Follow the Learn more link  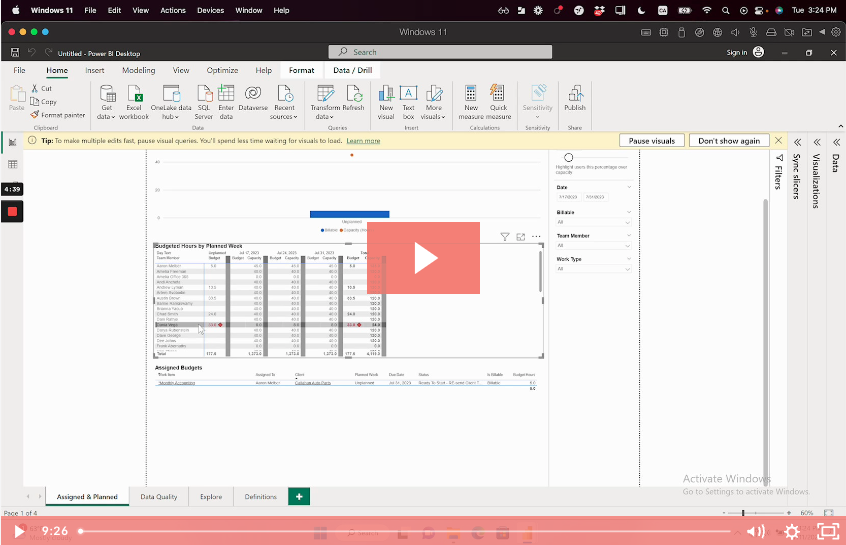363,141
